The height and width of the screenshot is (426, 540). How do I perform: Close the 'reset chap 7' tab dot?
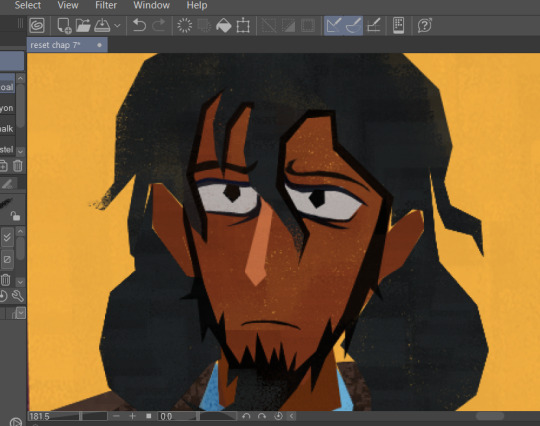click(x=100, y=45)
